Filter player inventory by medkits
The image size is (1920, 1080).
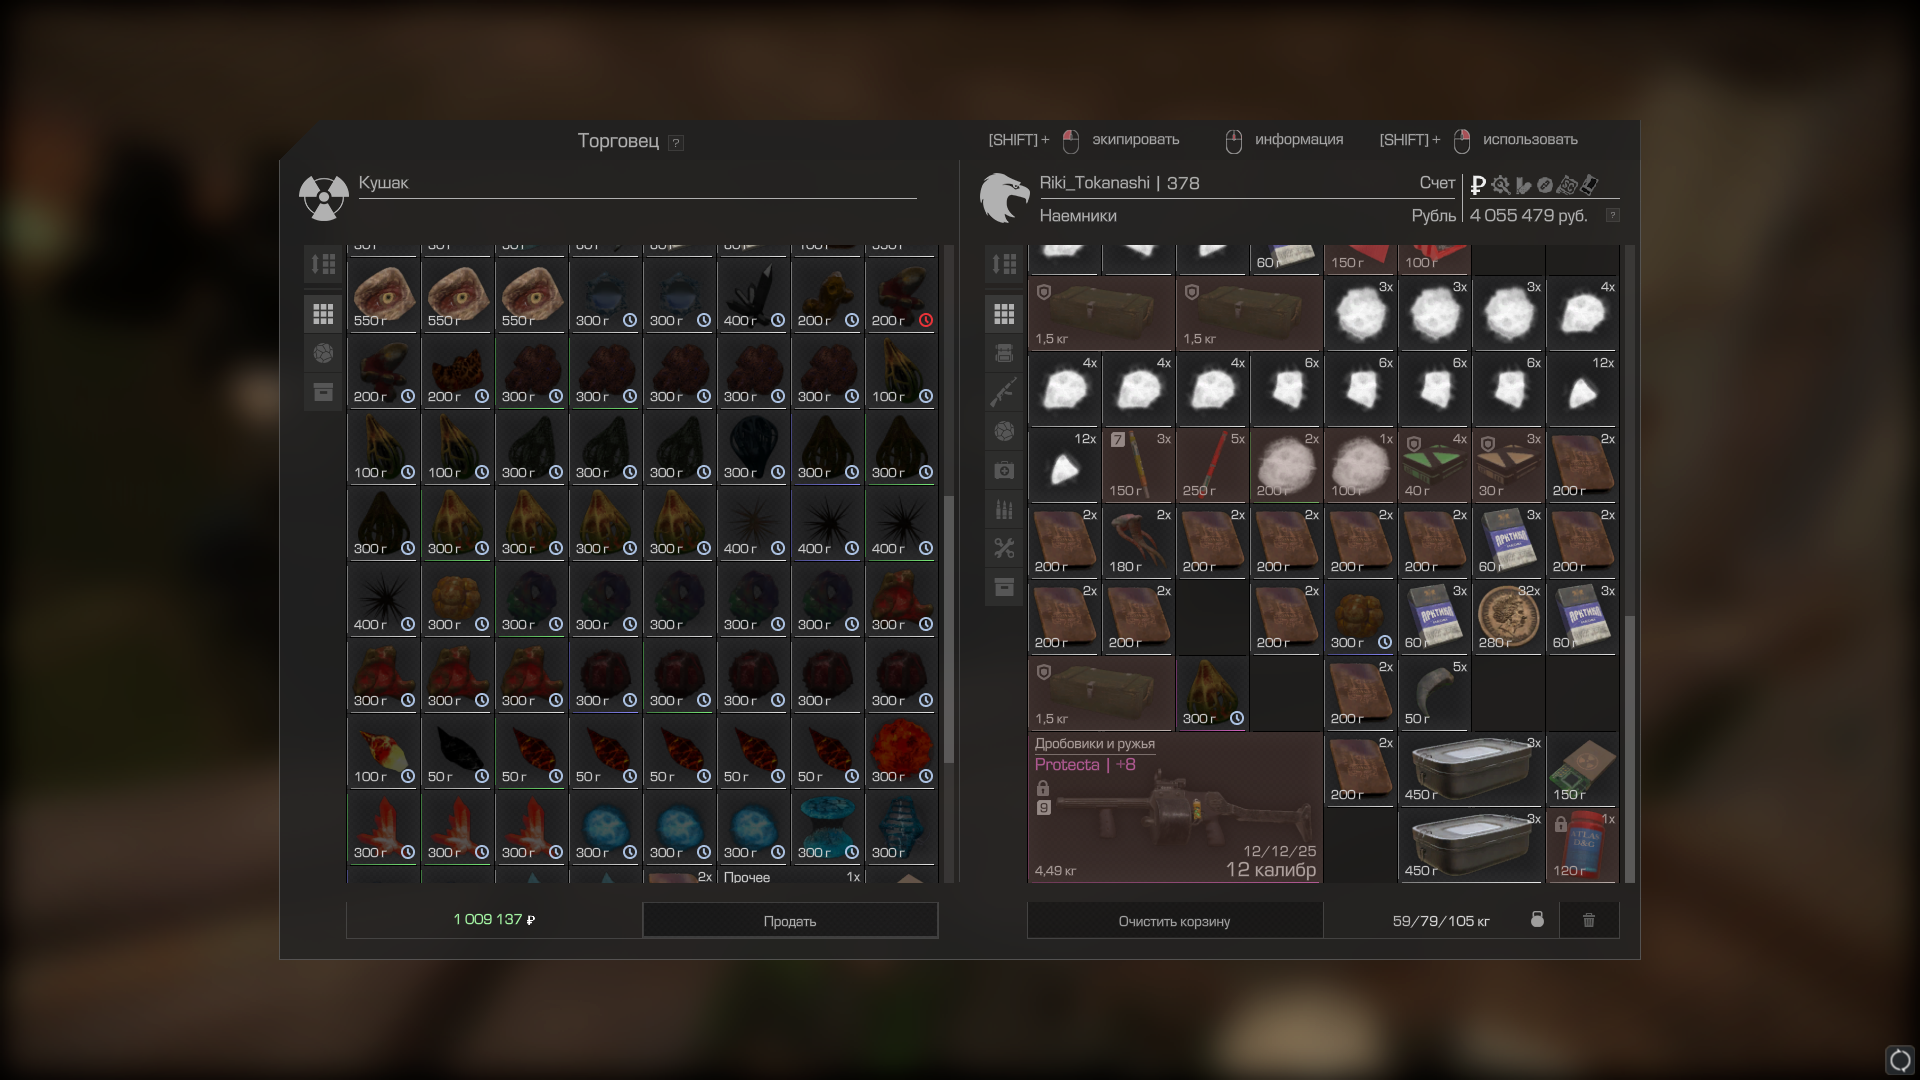click(1004, 470)
